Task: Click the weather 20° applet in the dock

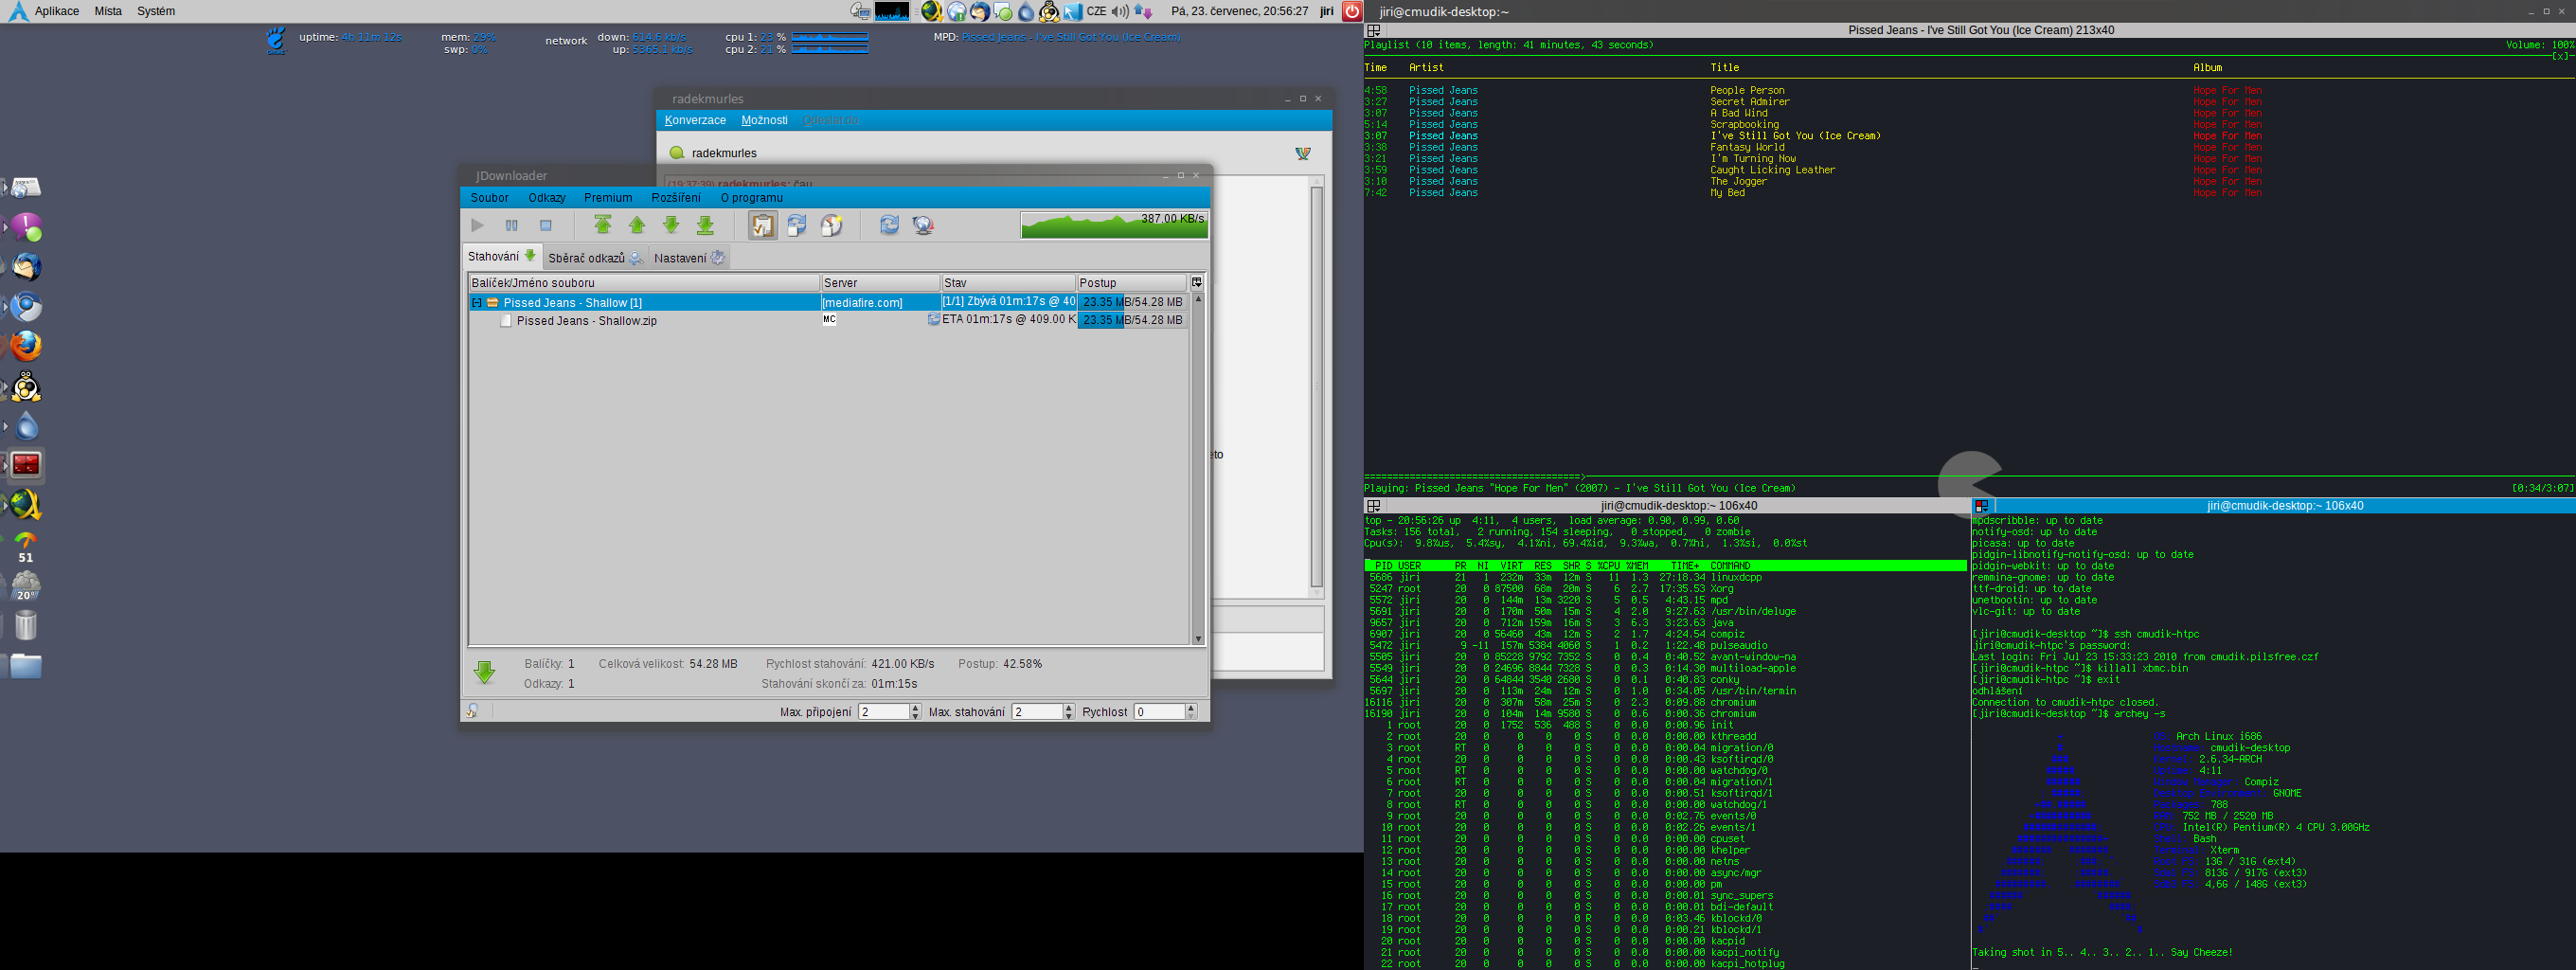Action: (x=26, y=586)
